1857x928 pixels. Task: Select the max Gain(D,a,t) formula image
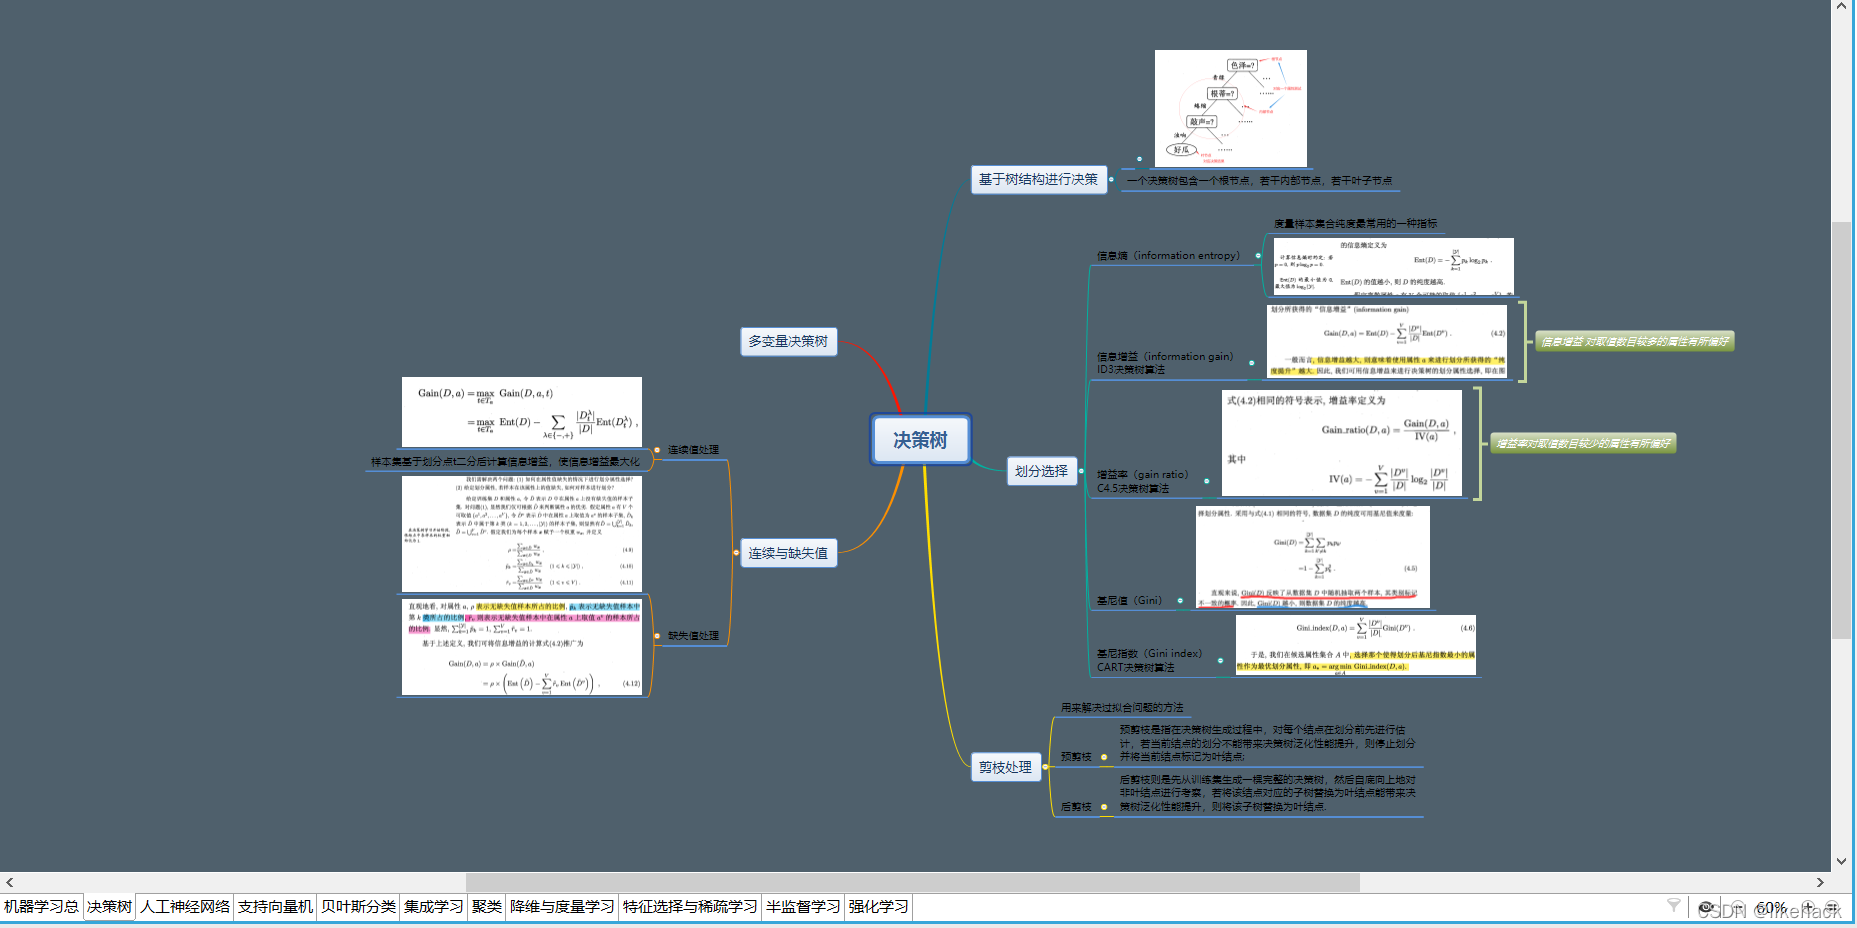pos(521,412)
